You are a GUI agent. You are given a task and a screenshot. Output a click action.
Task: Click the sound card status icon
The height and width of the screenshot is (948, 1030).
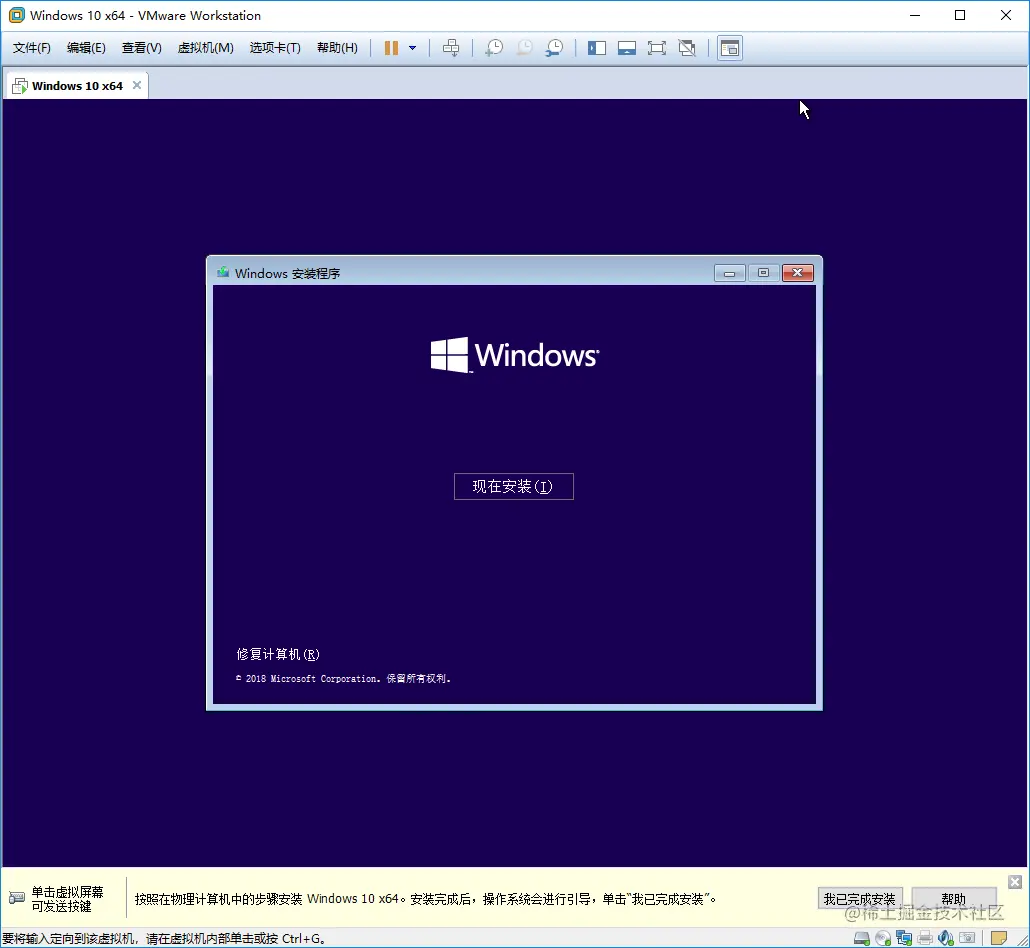tap(946, 938)
